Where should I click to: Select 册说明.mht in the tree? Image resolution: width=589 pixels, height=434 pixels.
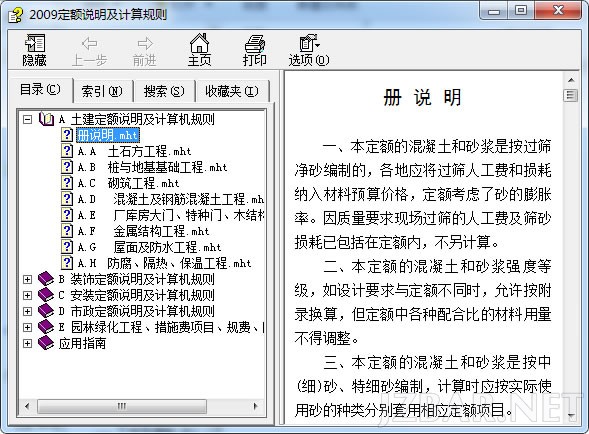[x=107, y=135]
